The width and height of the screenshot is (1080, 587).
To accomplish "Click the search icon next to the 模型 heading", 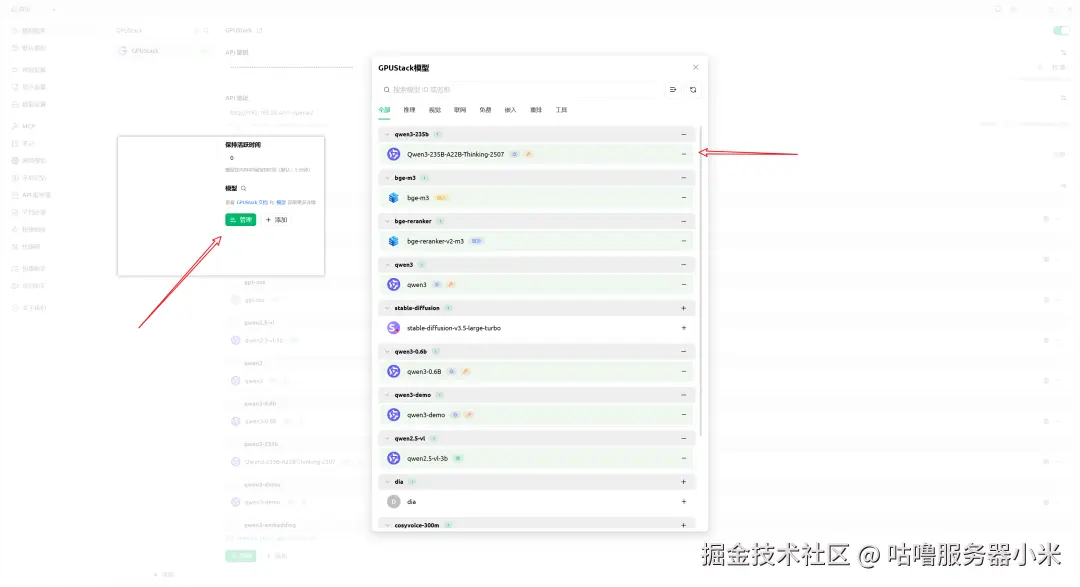I will click(x=243, y=188).
